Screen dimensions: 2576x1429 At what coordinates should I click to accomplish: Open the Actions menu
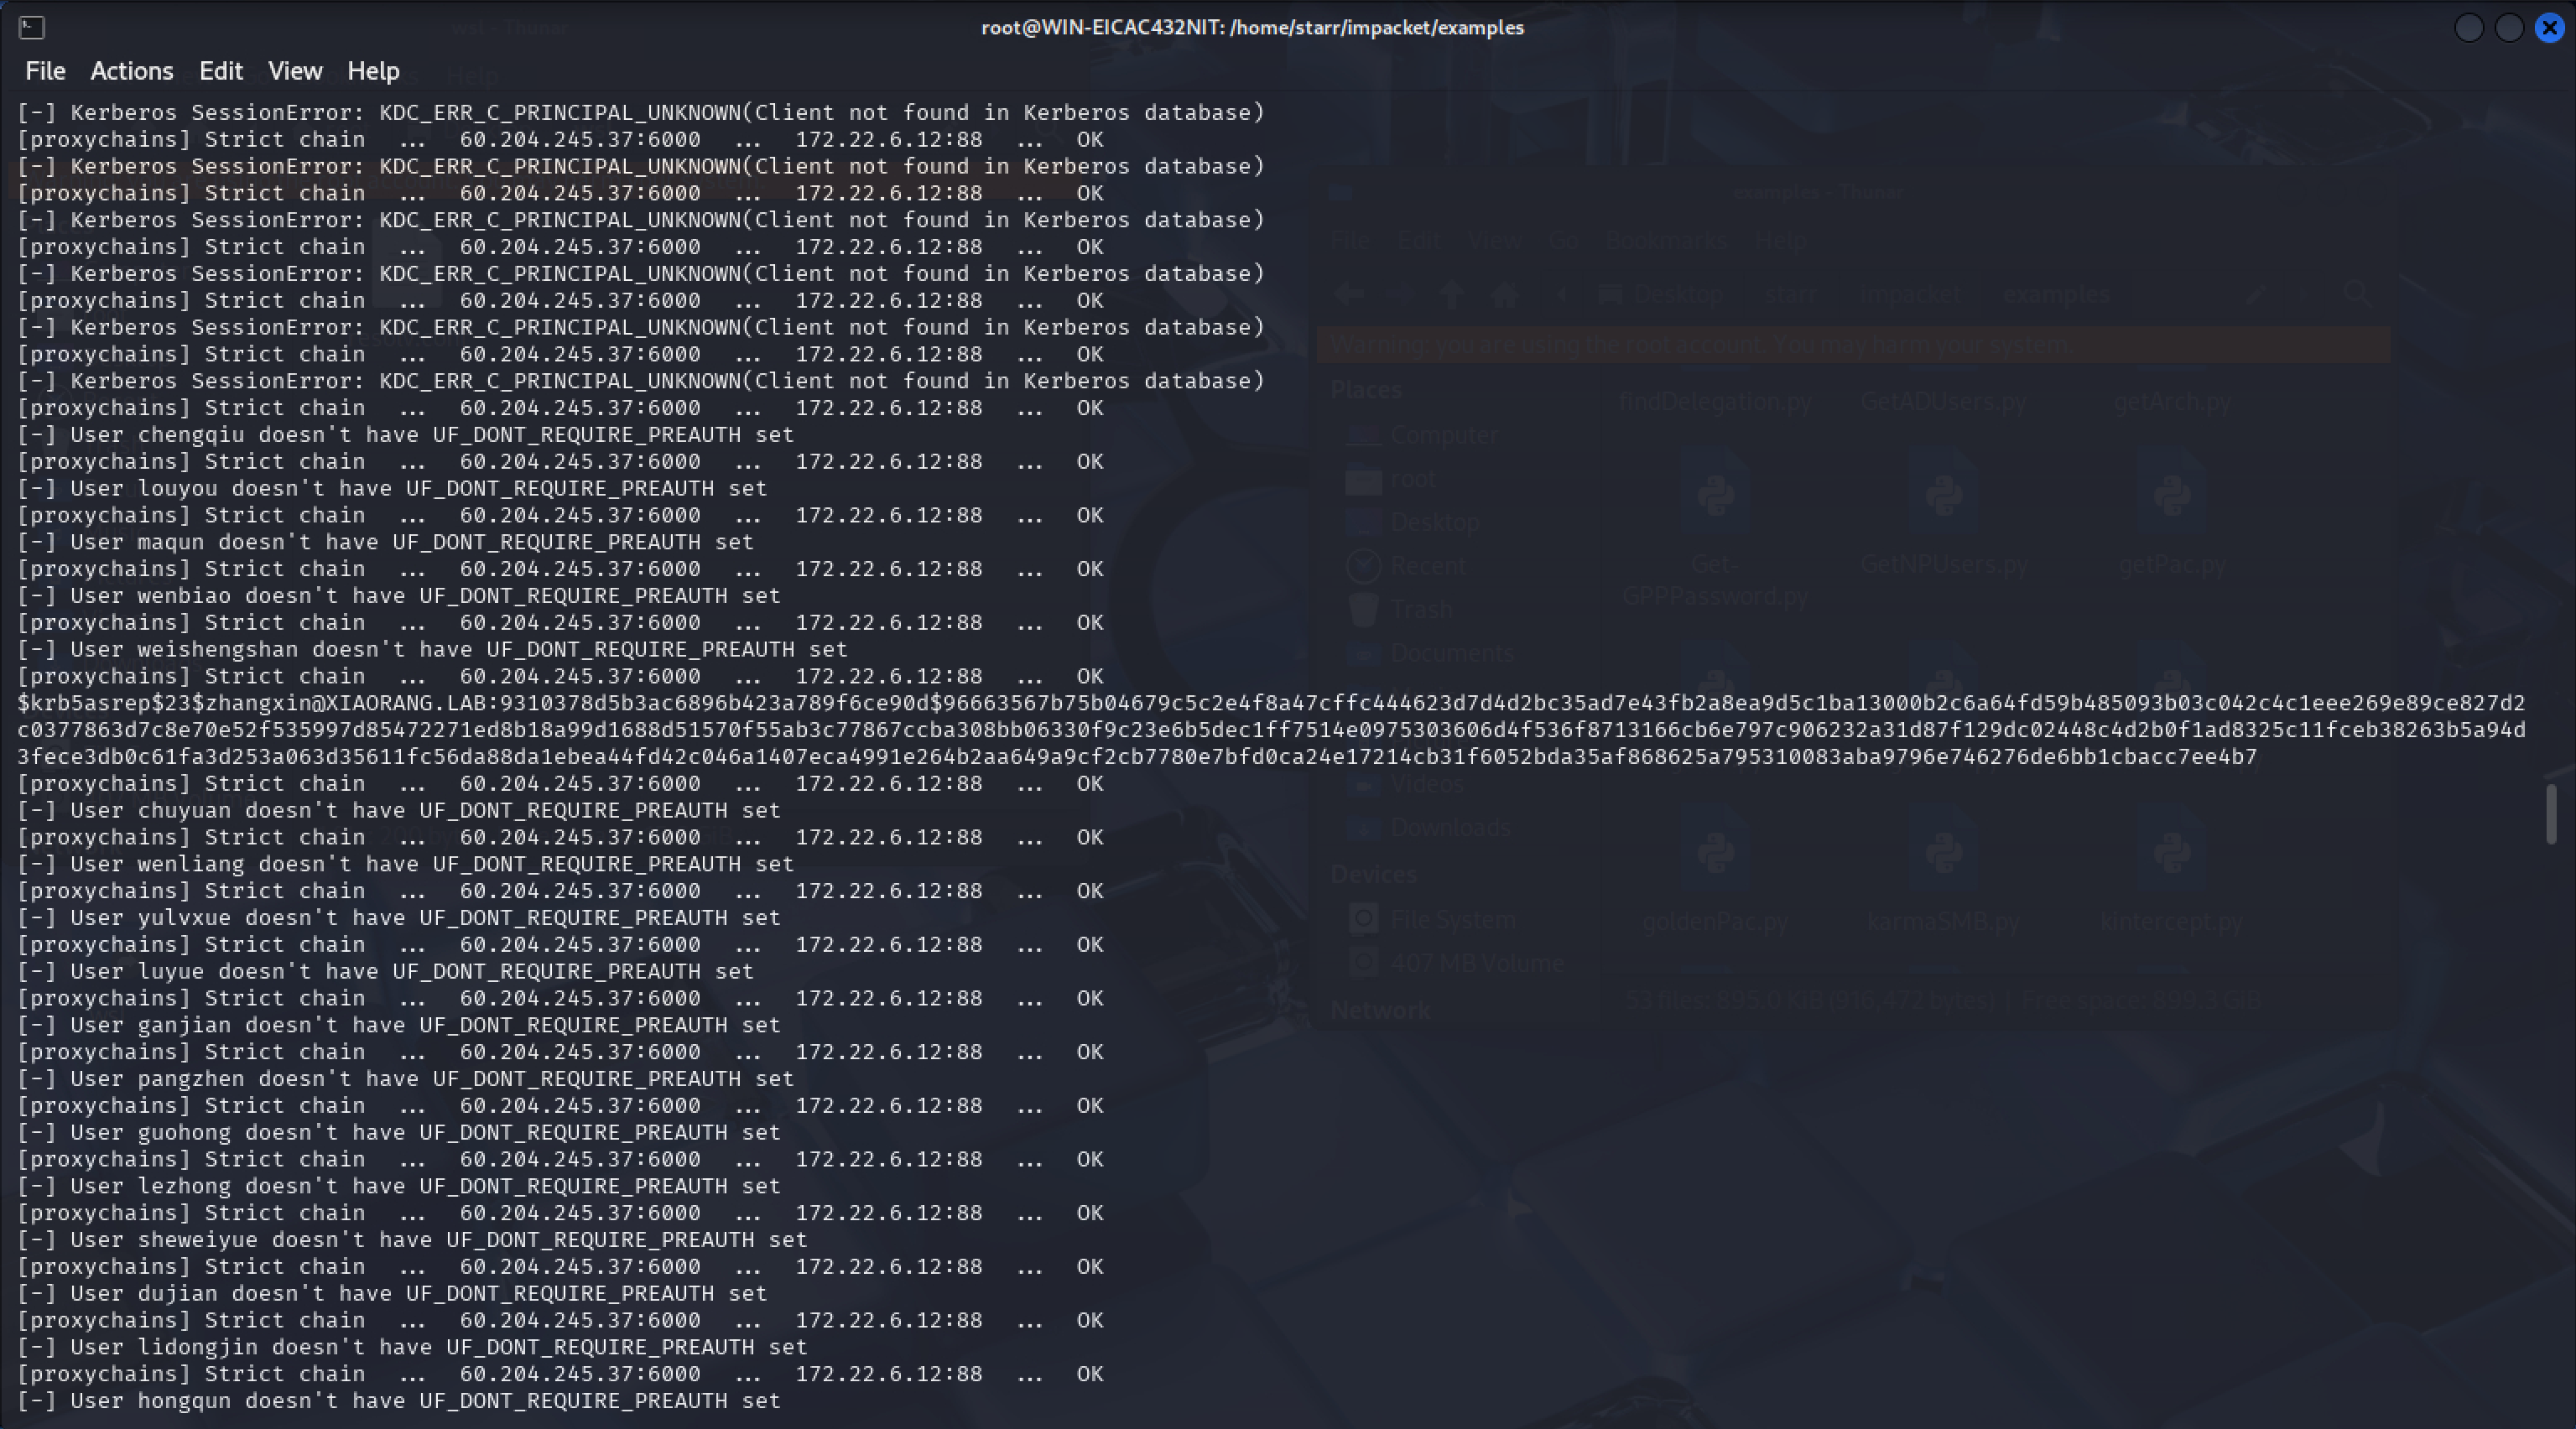131,71
